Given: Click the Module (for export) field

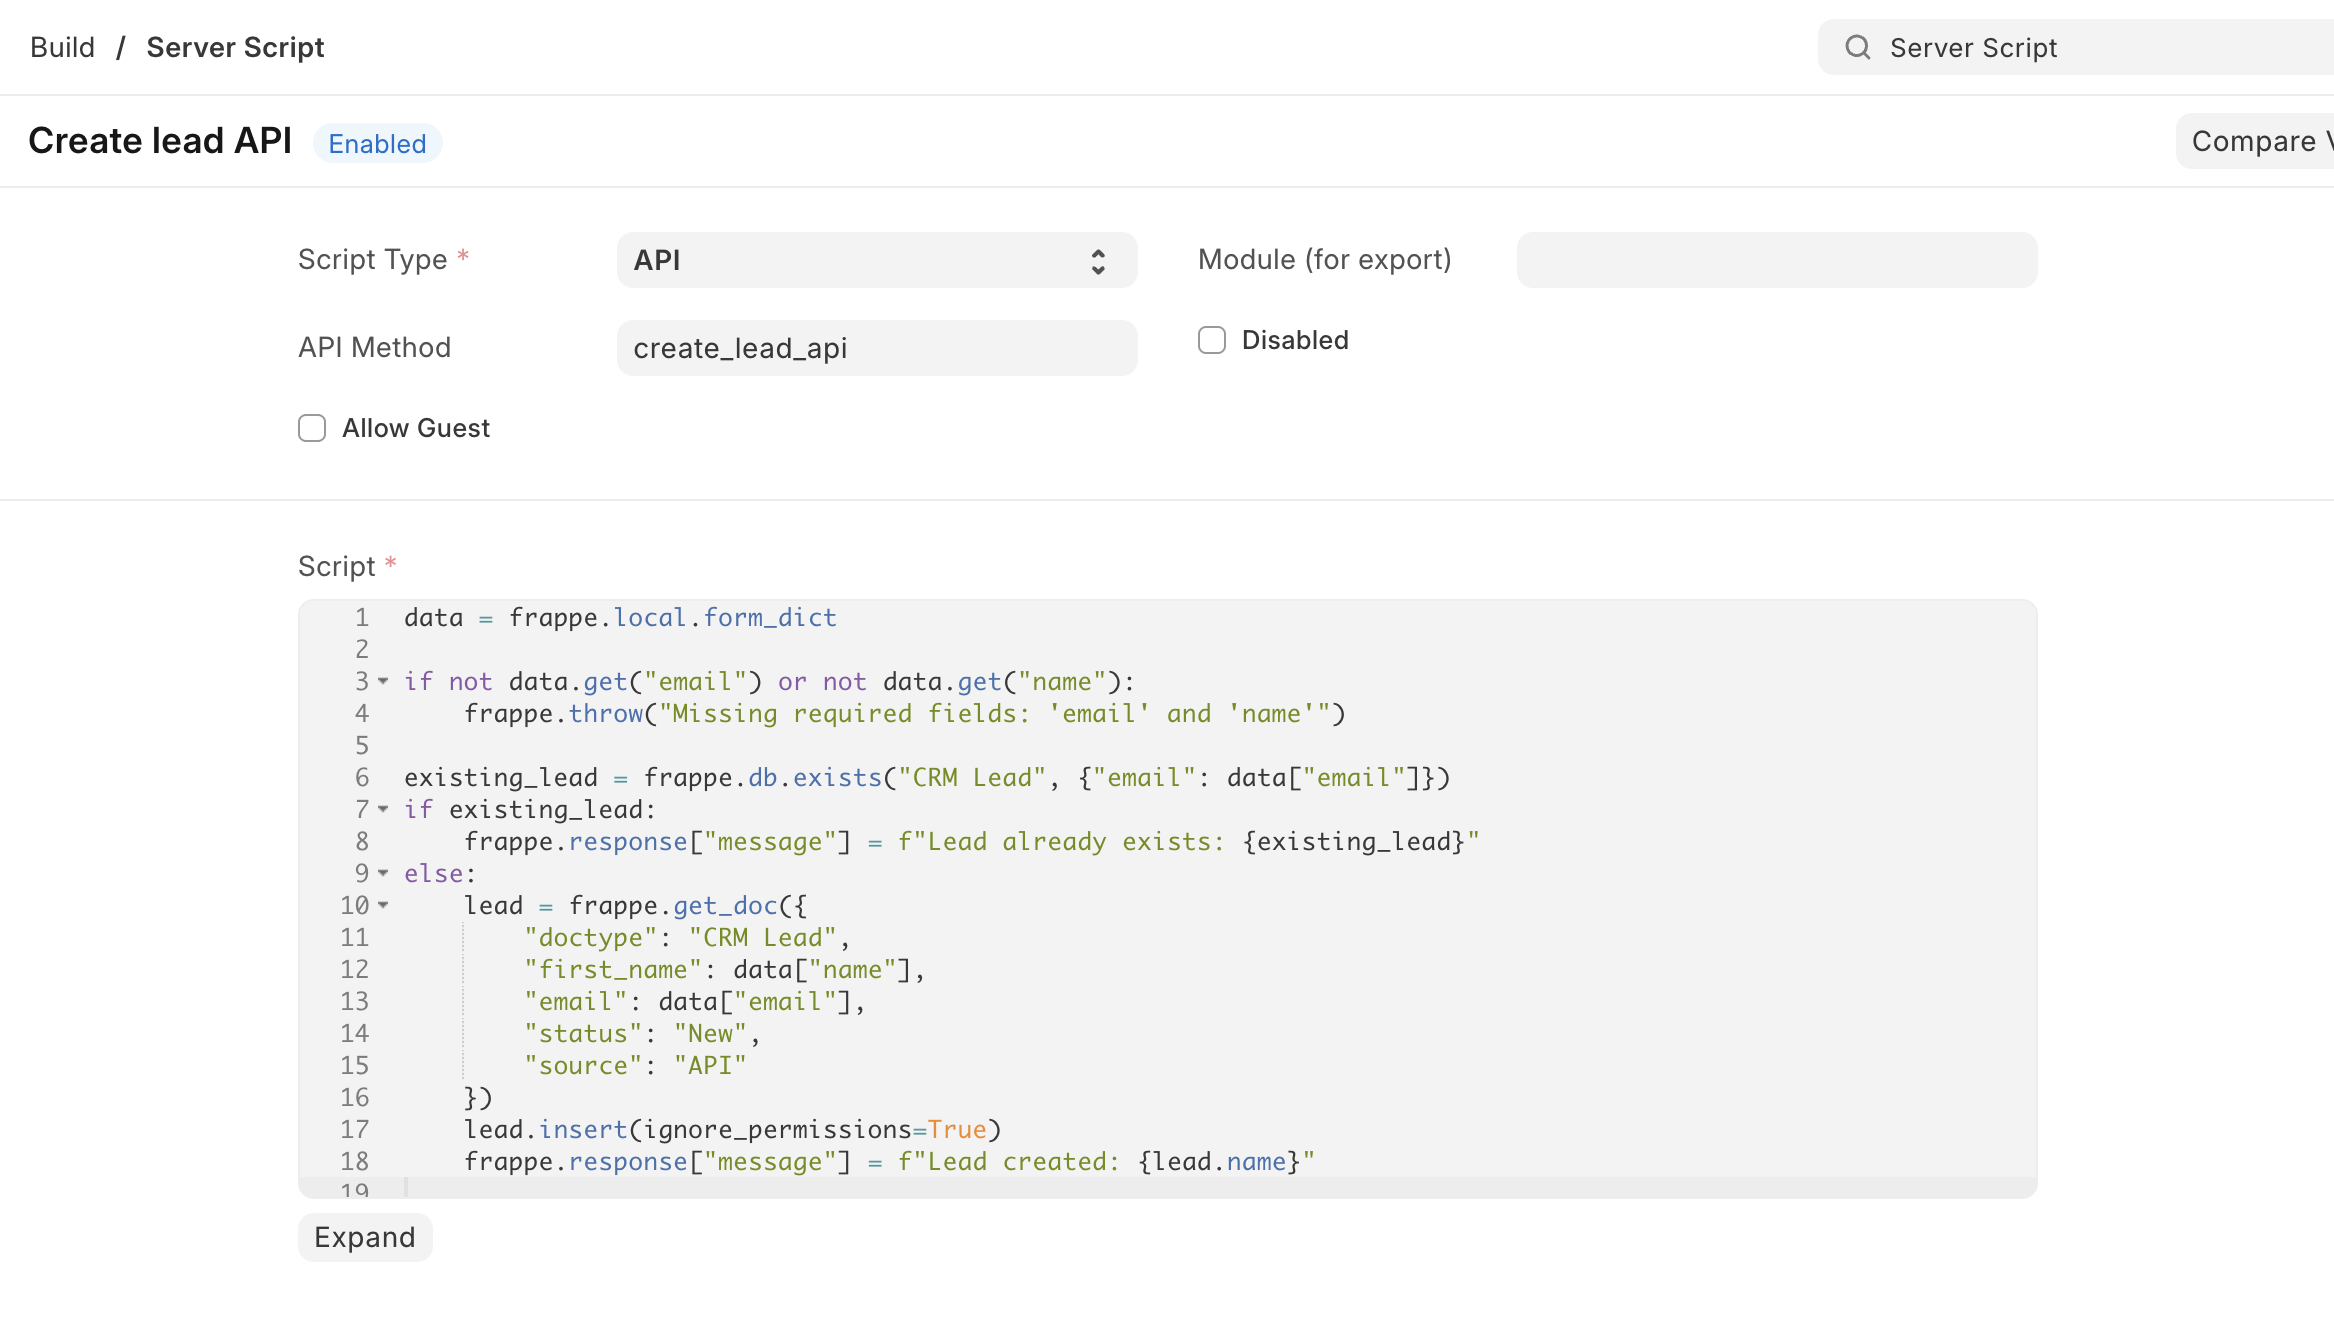Looking at the screenshot, I should point(1775,260).
